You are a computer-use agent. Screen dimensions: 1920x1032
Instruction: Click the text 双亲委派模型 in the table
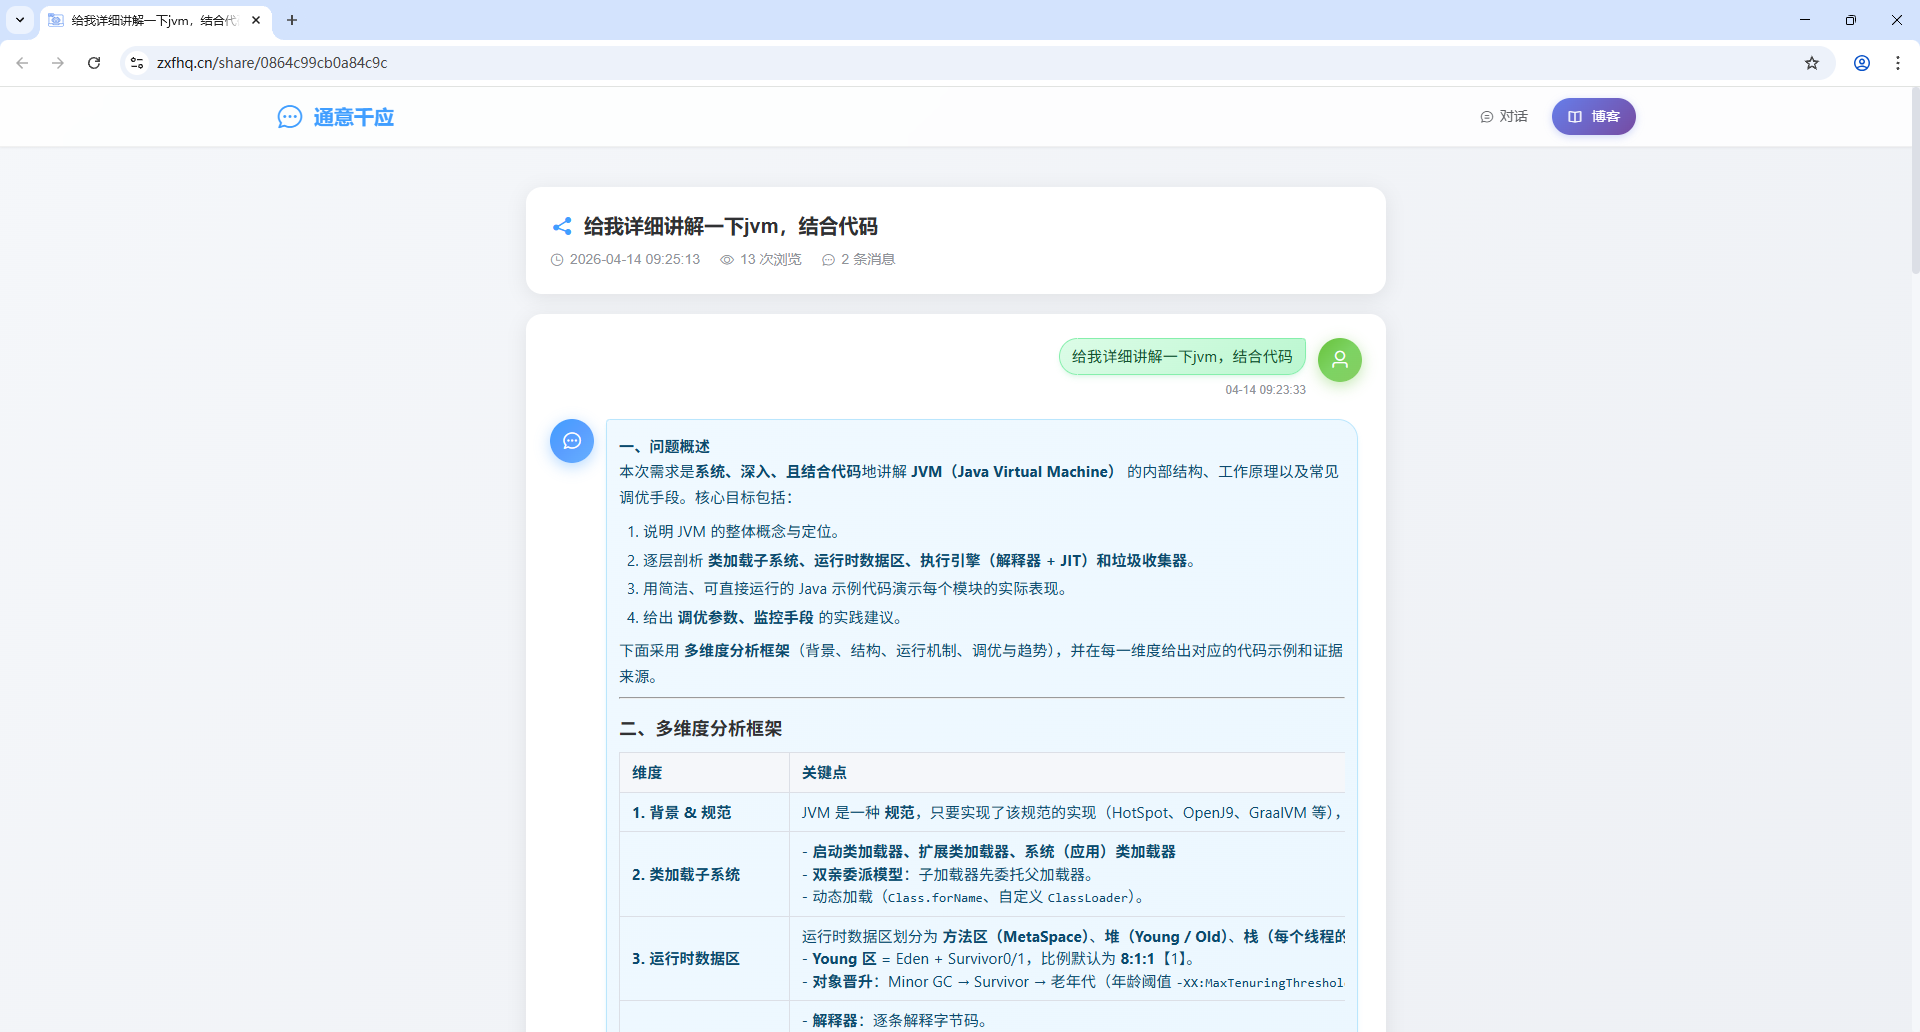pyautogui.click(x=857, y=875)
